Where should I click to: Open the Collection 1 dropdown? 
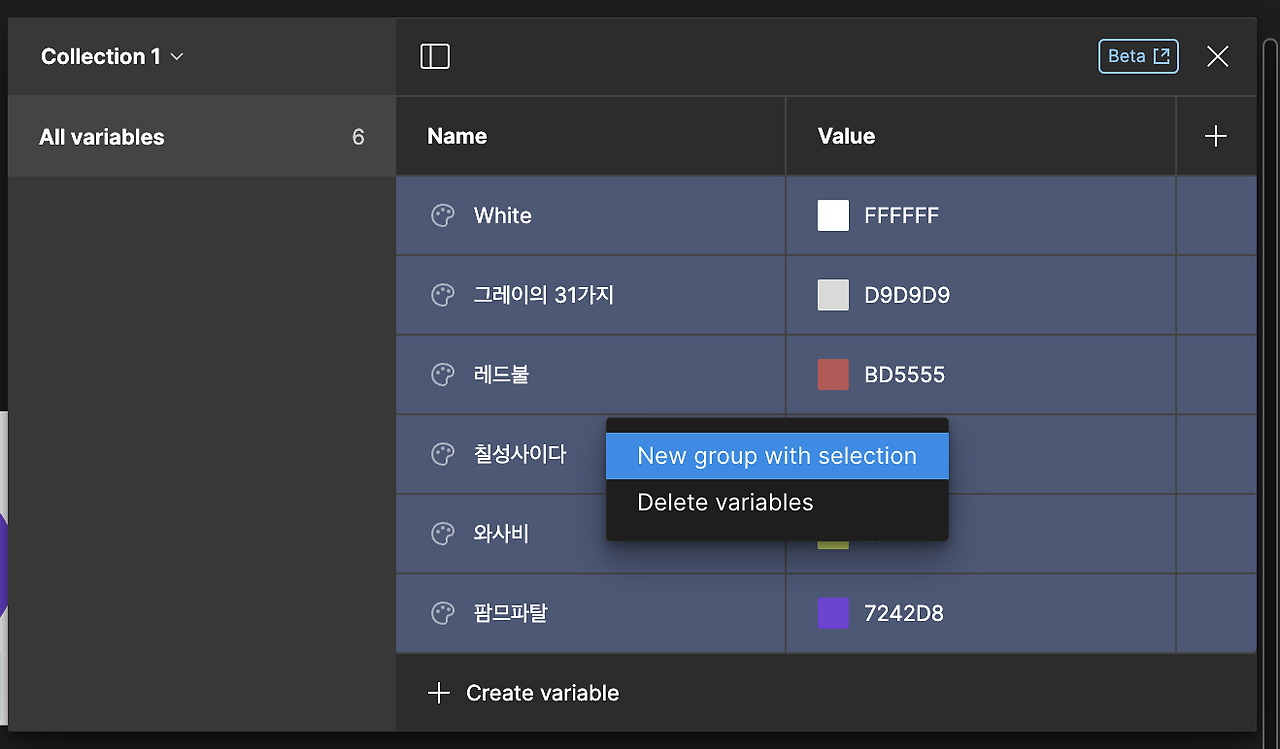click(112, 57)
